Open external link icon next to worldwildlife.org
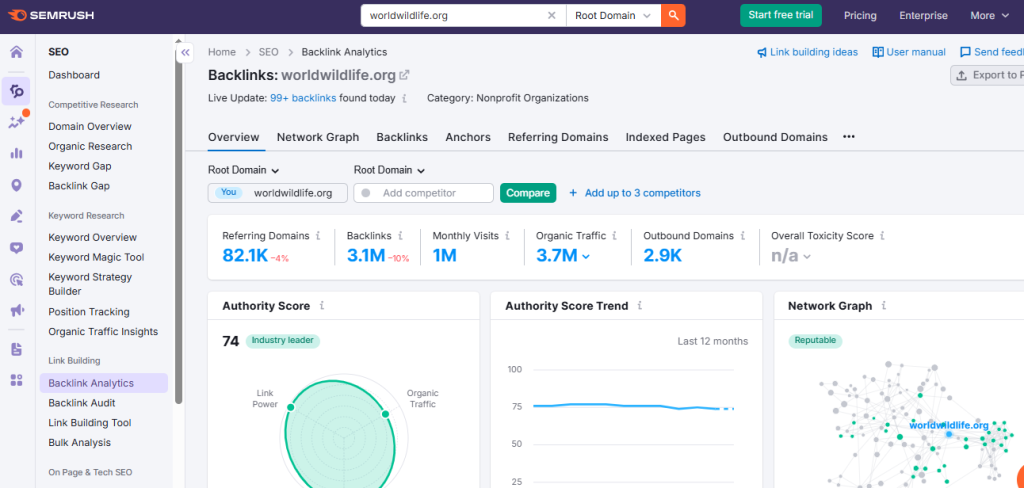This screenshot has width=1024, height=488. (x=404, y=75)
